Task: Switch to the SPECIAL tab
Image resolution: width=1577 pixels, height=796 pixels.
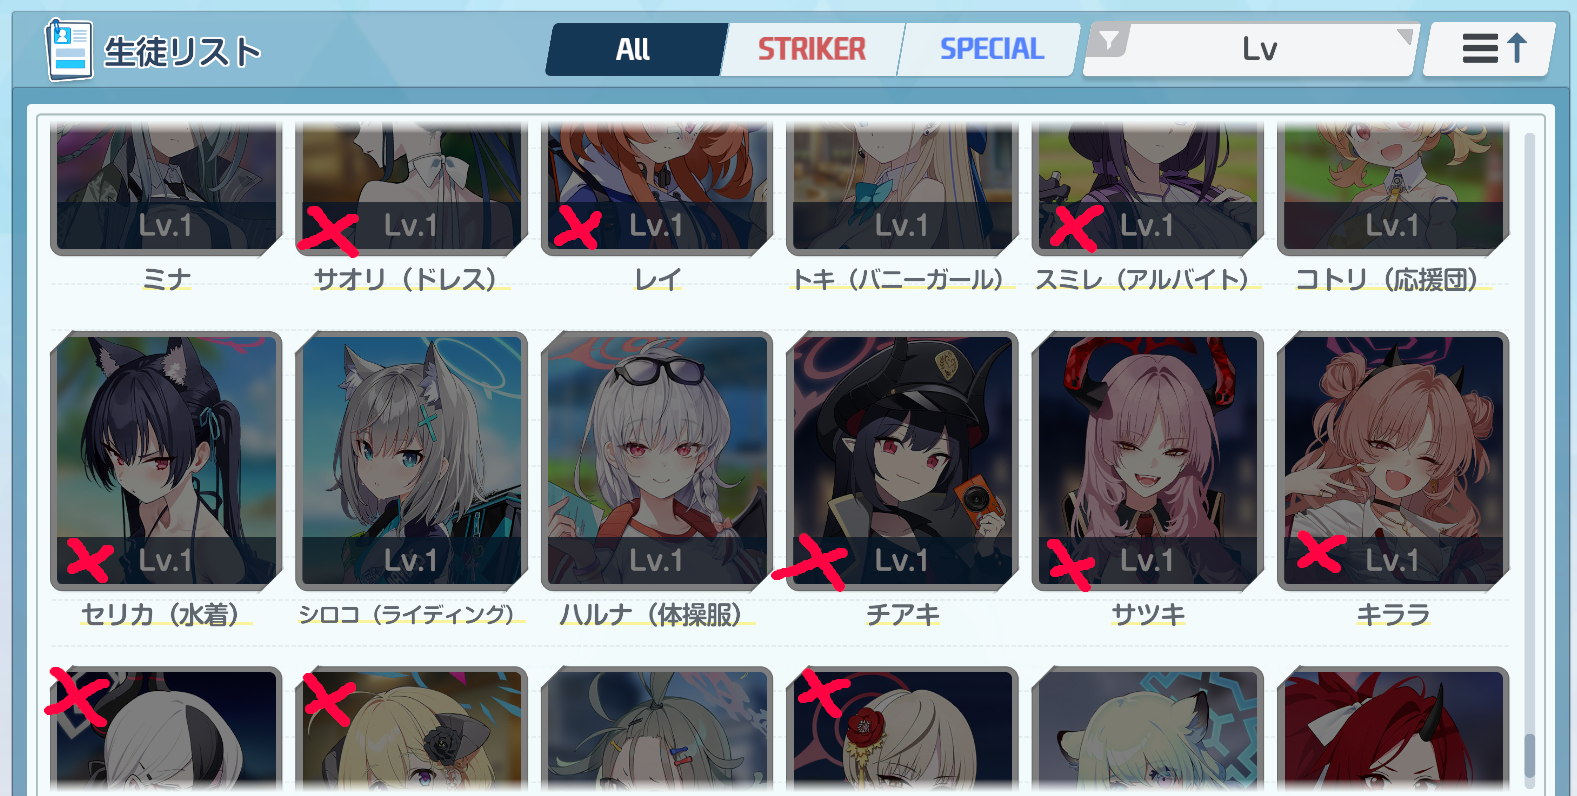Action: click(991, 49)
